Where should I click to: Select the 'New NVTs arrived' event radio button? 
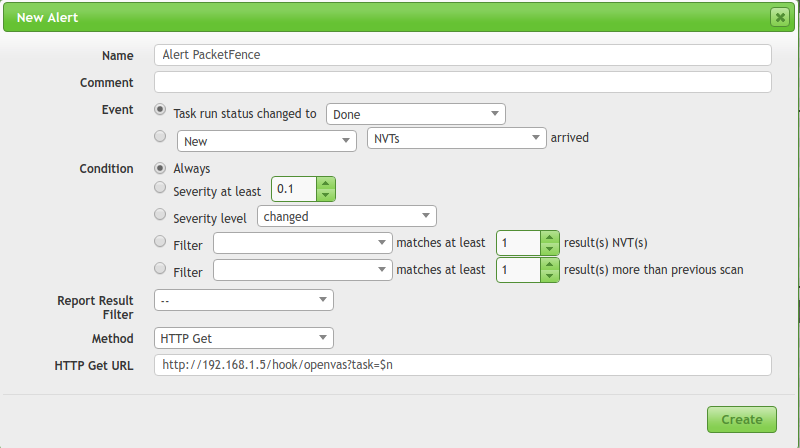click(x=161, y=137)
